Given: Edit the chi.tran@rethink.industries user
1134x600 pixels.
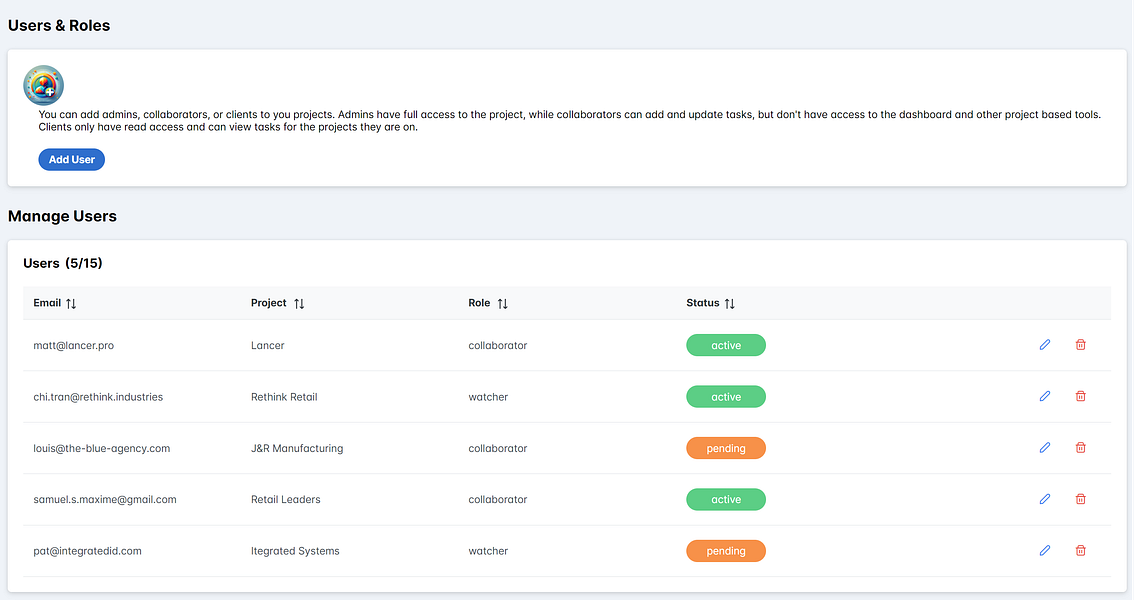Looking at the screenshot, I should [1045, 396].
